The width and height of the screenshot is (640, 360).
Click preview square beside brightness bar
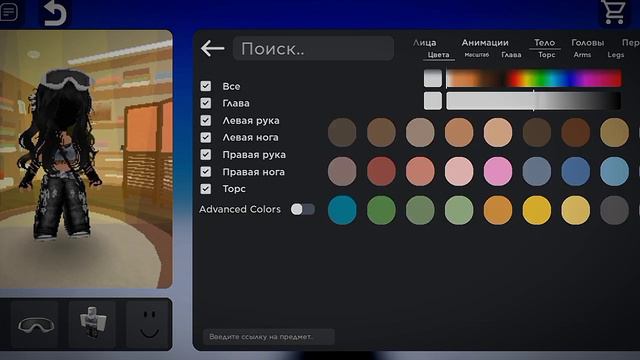coord(433,100)
